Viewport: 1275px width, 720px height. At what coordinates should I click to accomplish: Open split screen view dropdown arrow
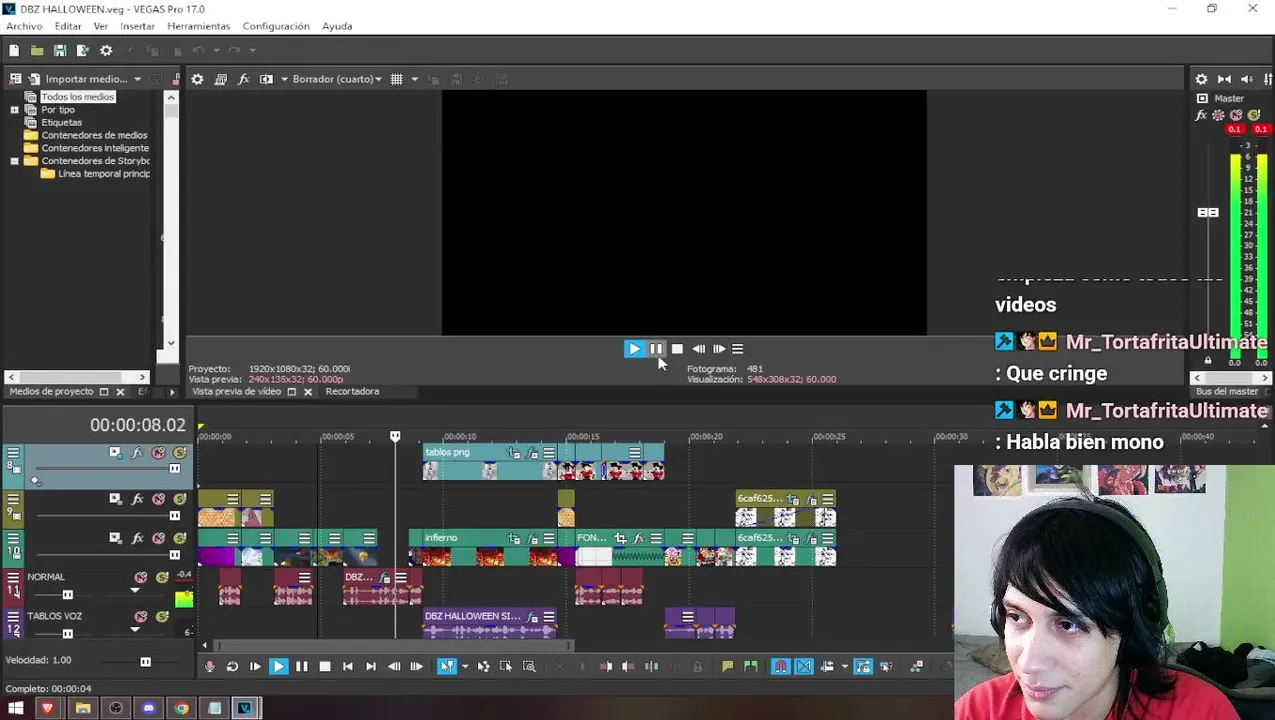pos(284,79)
